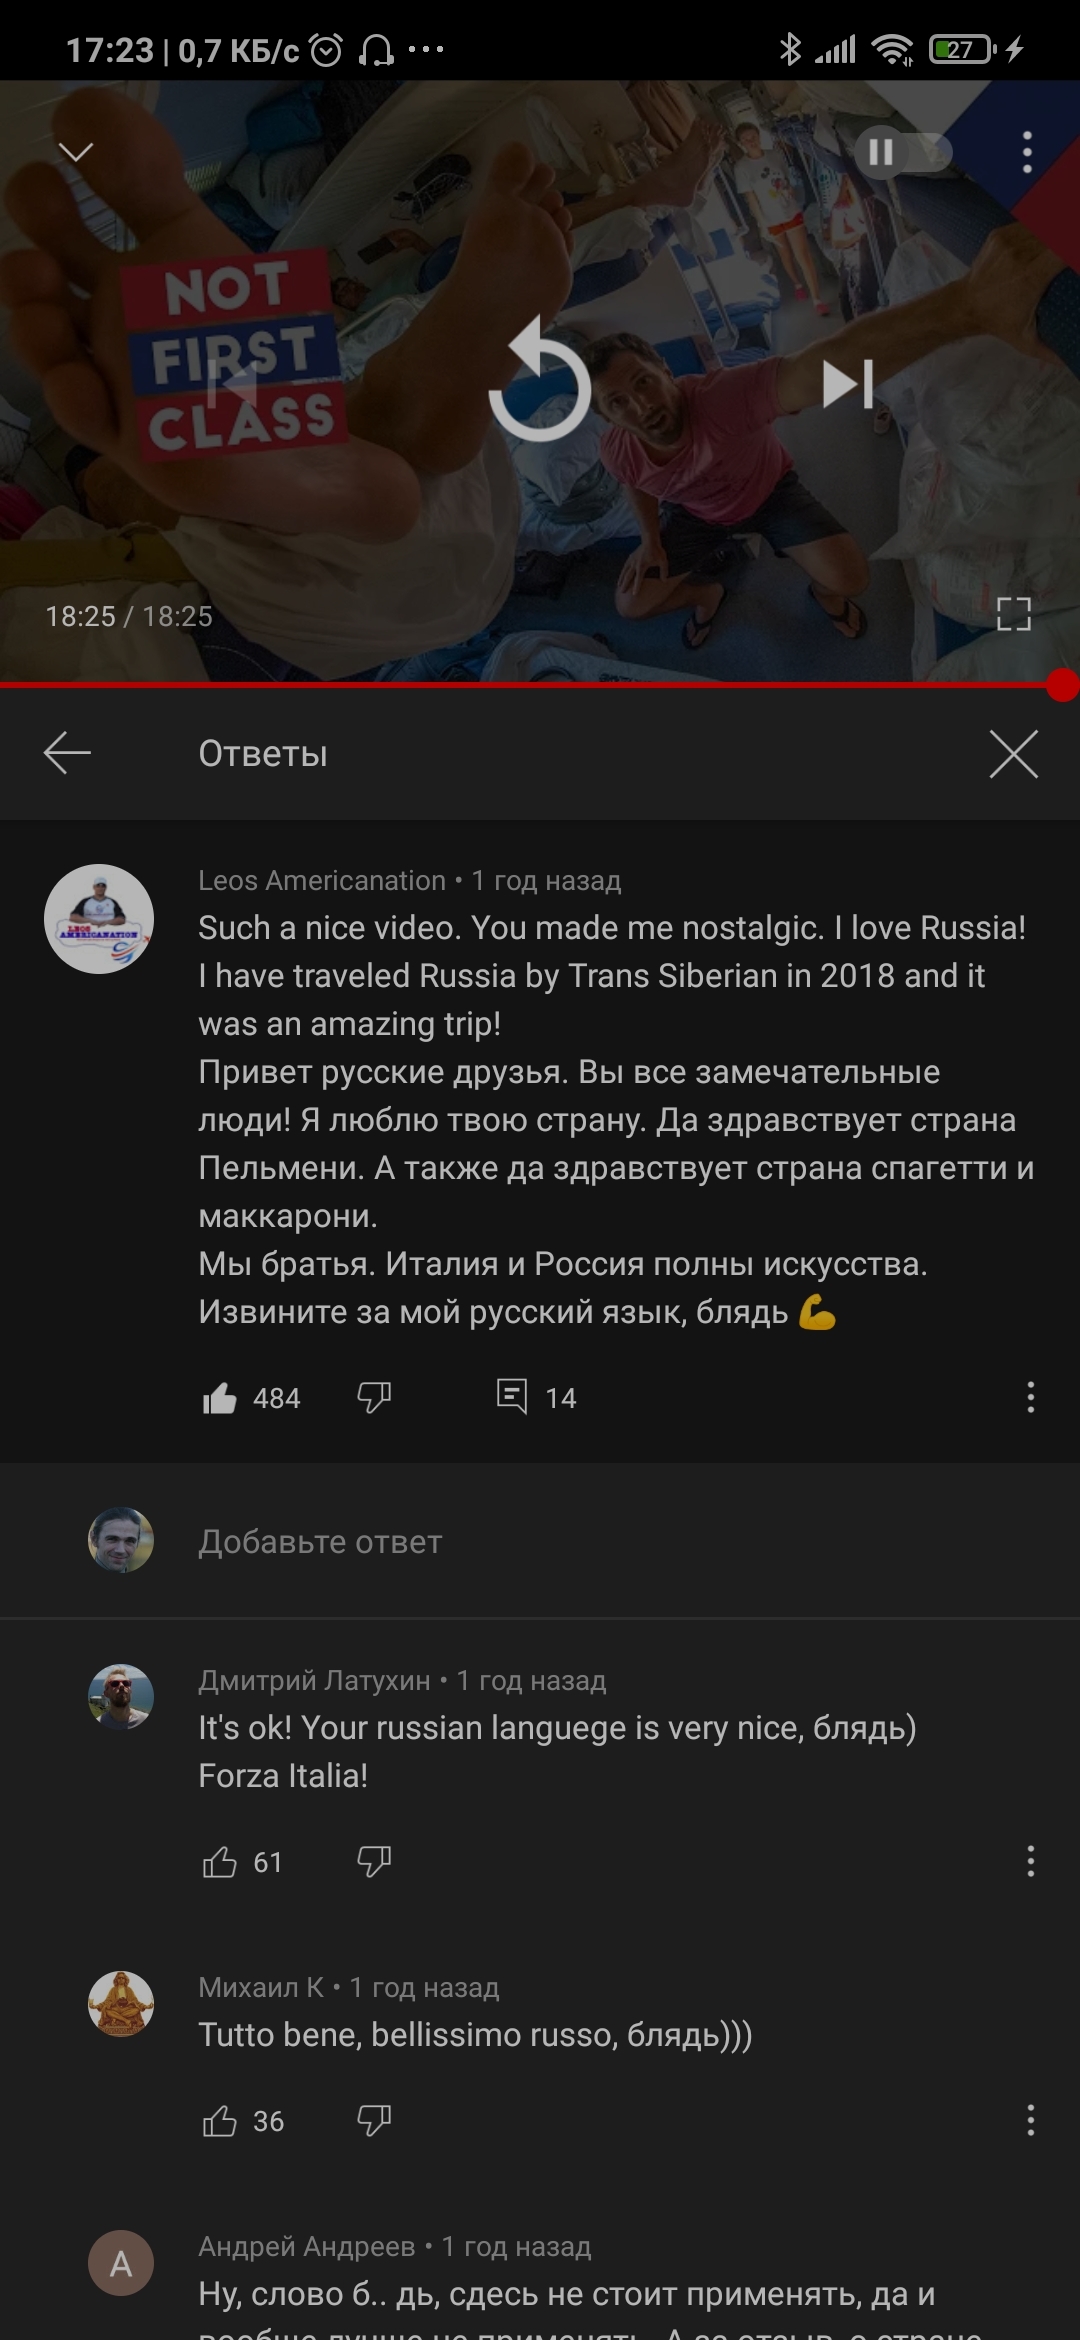Seek using the red progress bar handle
The height and width of the screenshot is (2340, 1080).
click(x=1062, y=686)
